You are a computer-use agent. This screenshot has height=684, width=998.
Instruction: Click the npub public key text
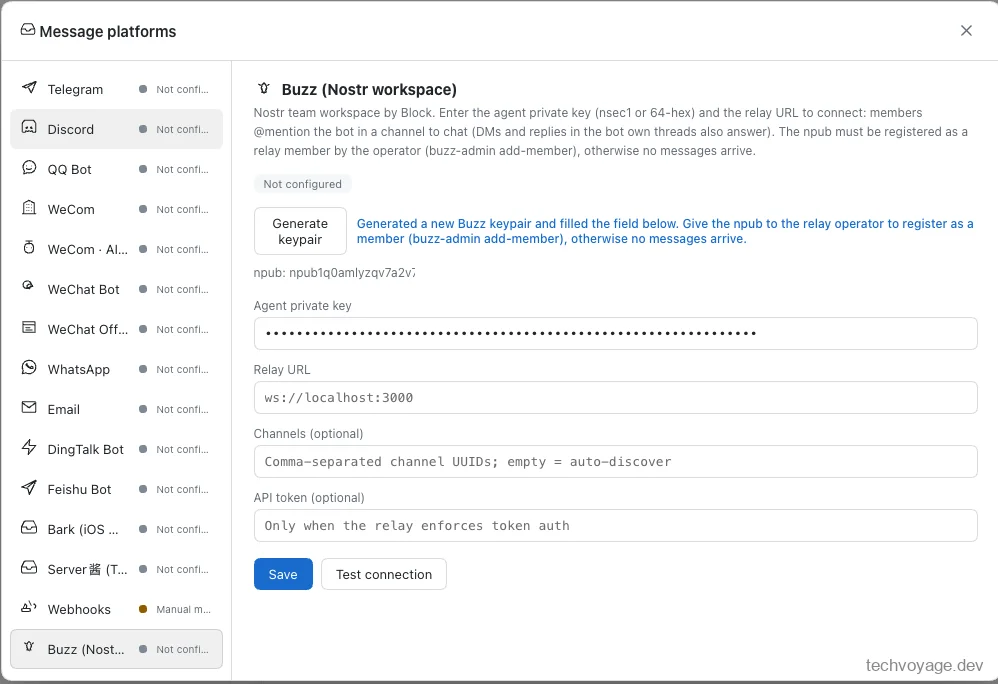pos(335,273)
